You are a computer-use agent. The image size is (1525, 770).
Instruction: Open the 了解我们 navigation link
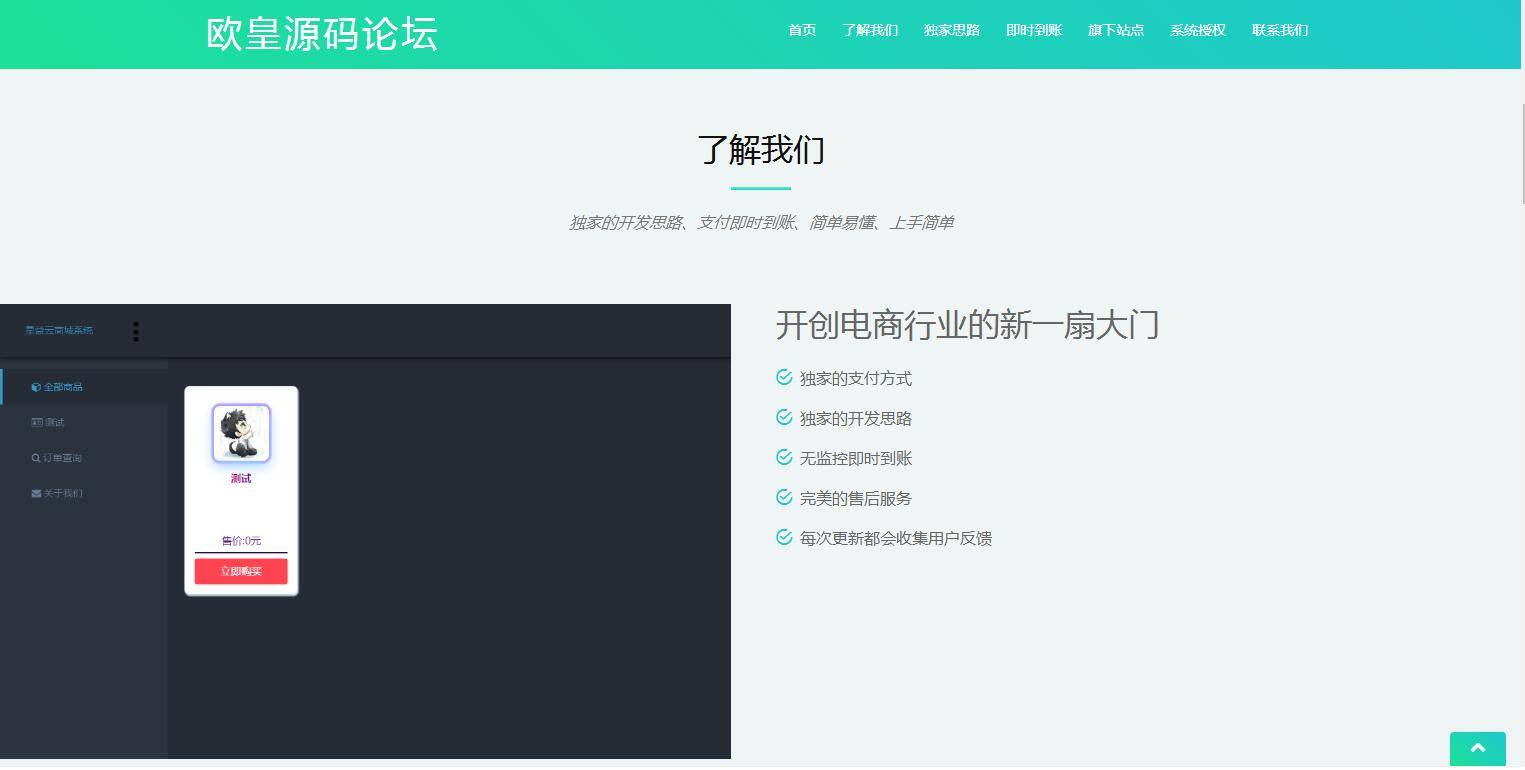point(869,30)
